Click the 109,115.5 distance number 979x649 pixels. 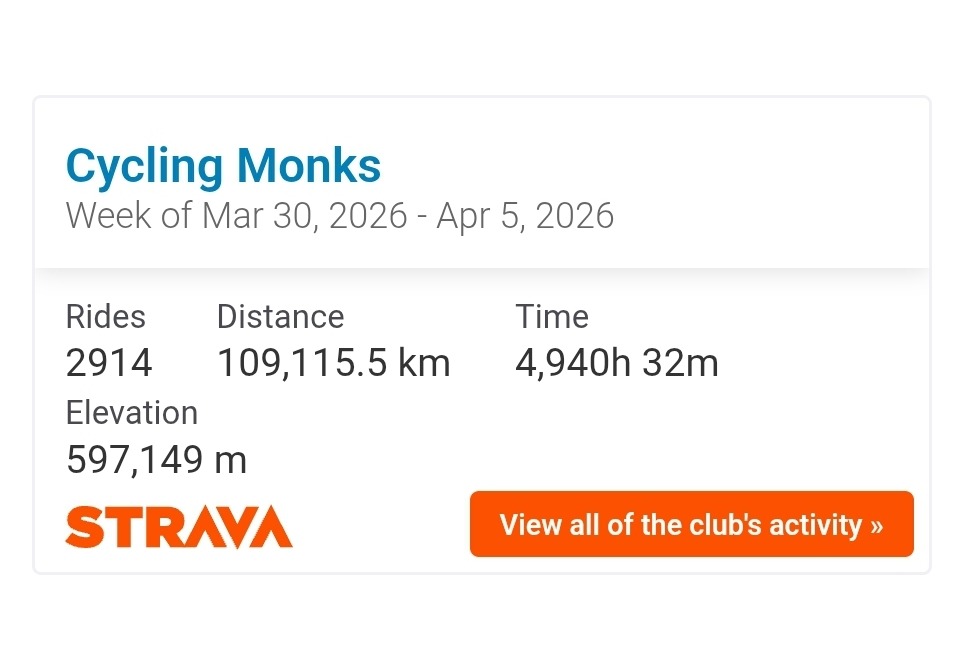302,363
